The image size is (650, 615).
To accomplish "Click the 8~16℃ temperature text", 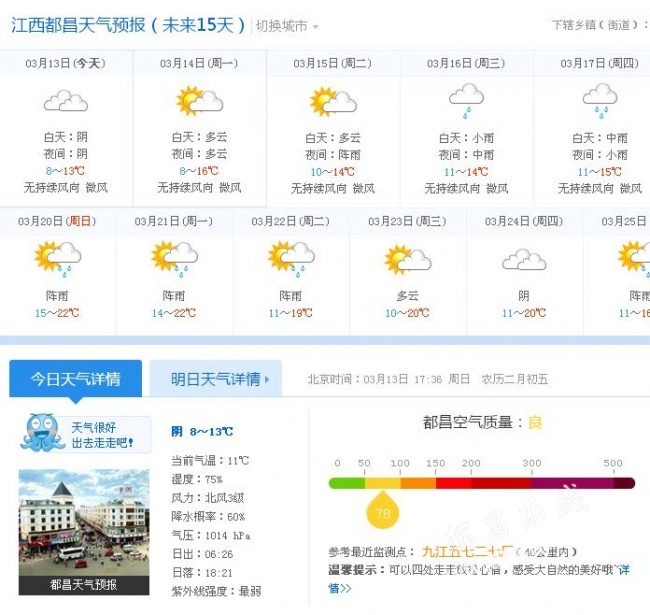I will [x=199, y=171].
